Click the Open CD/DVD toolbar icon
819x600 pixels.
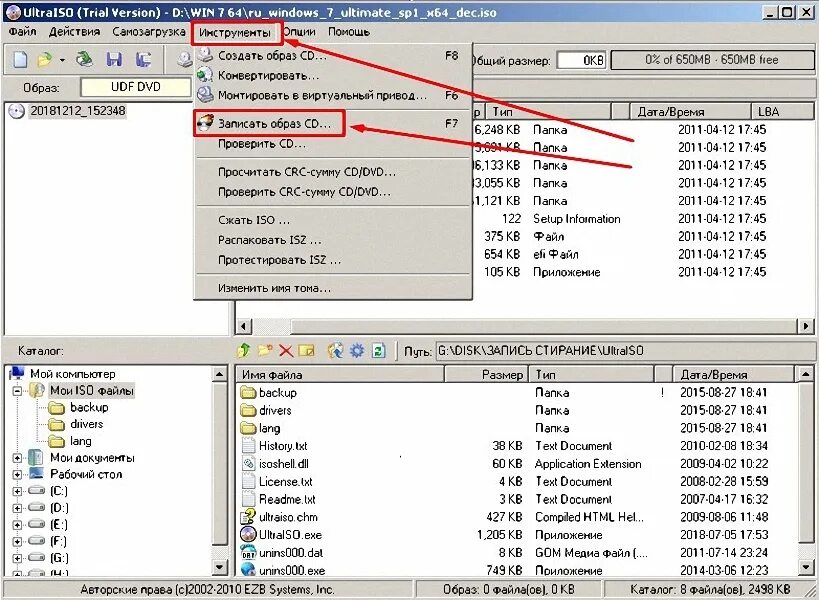click(x=84, y=60)
